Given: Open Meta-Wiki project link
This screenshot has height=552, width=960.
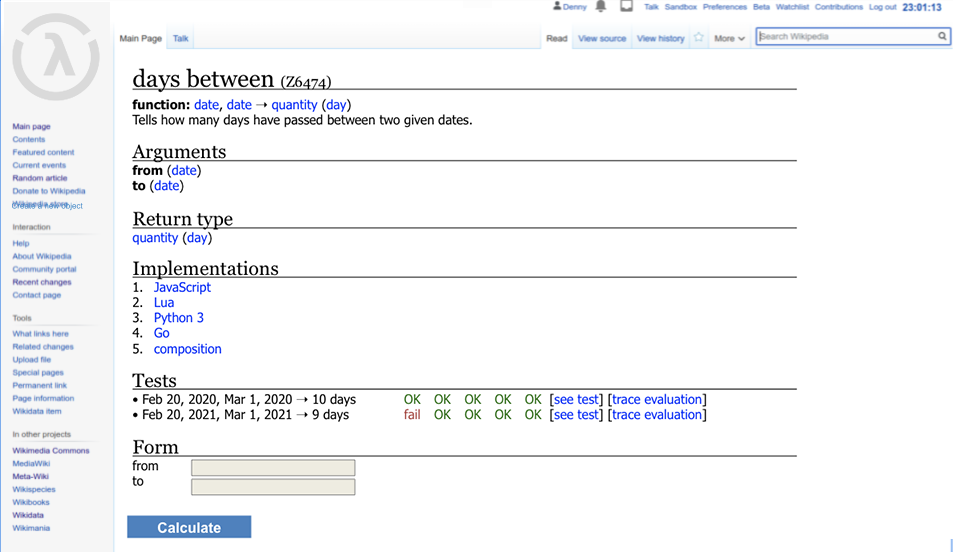Looking at the screenshot, I should tap(31, 476).
